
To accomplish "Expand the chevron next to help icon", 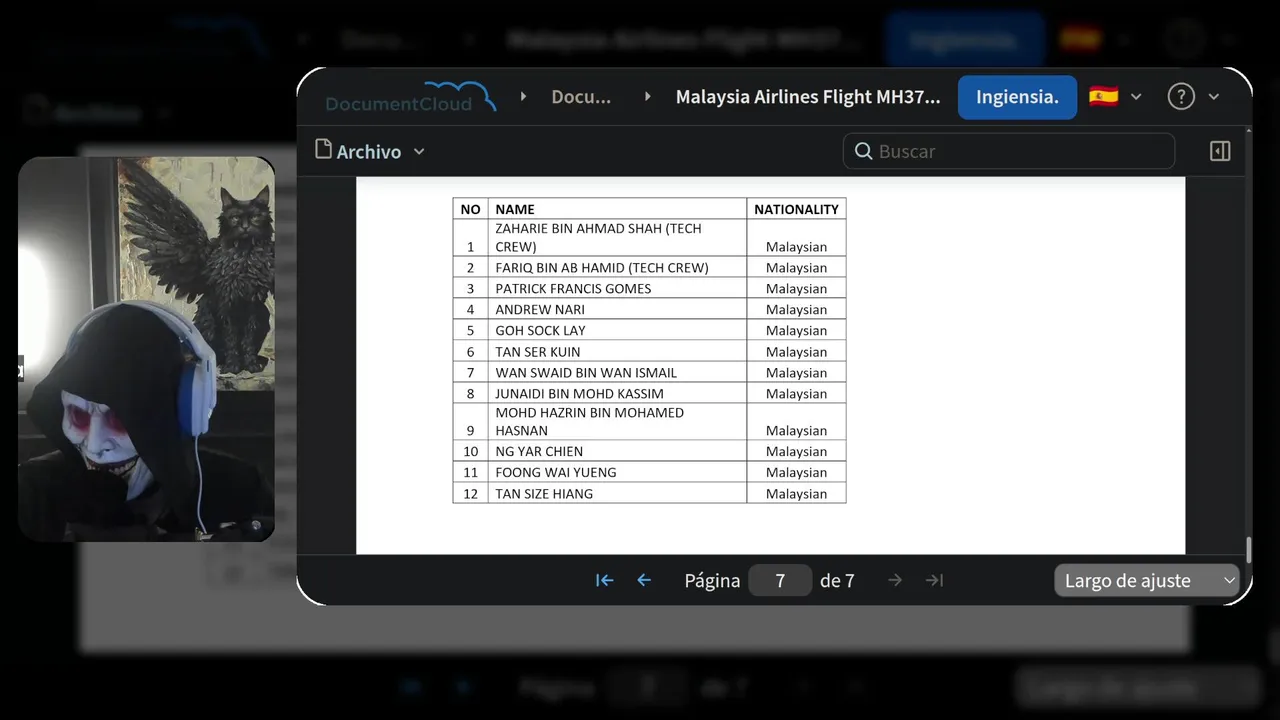I will [1214, 97].
